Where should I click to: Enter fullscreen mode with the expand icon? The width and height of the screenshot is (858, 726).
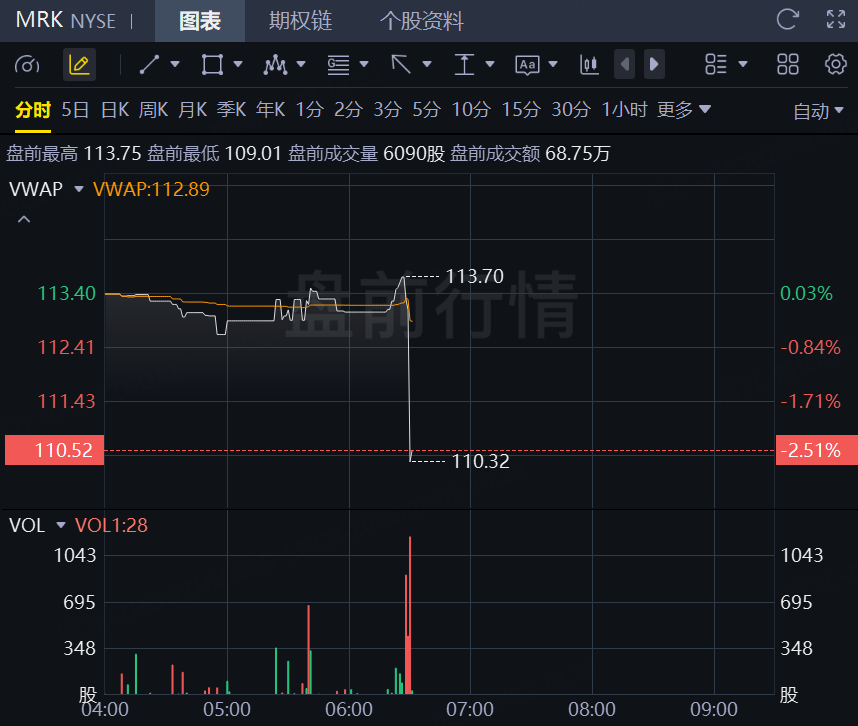point(836,20)
